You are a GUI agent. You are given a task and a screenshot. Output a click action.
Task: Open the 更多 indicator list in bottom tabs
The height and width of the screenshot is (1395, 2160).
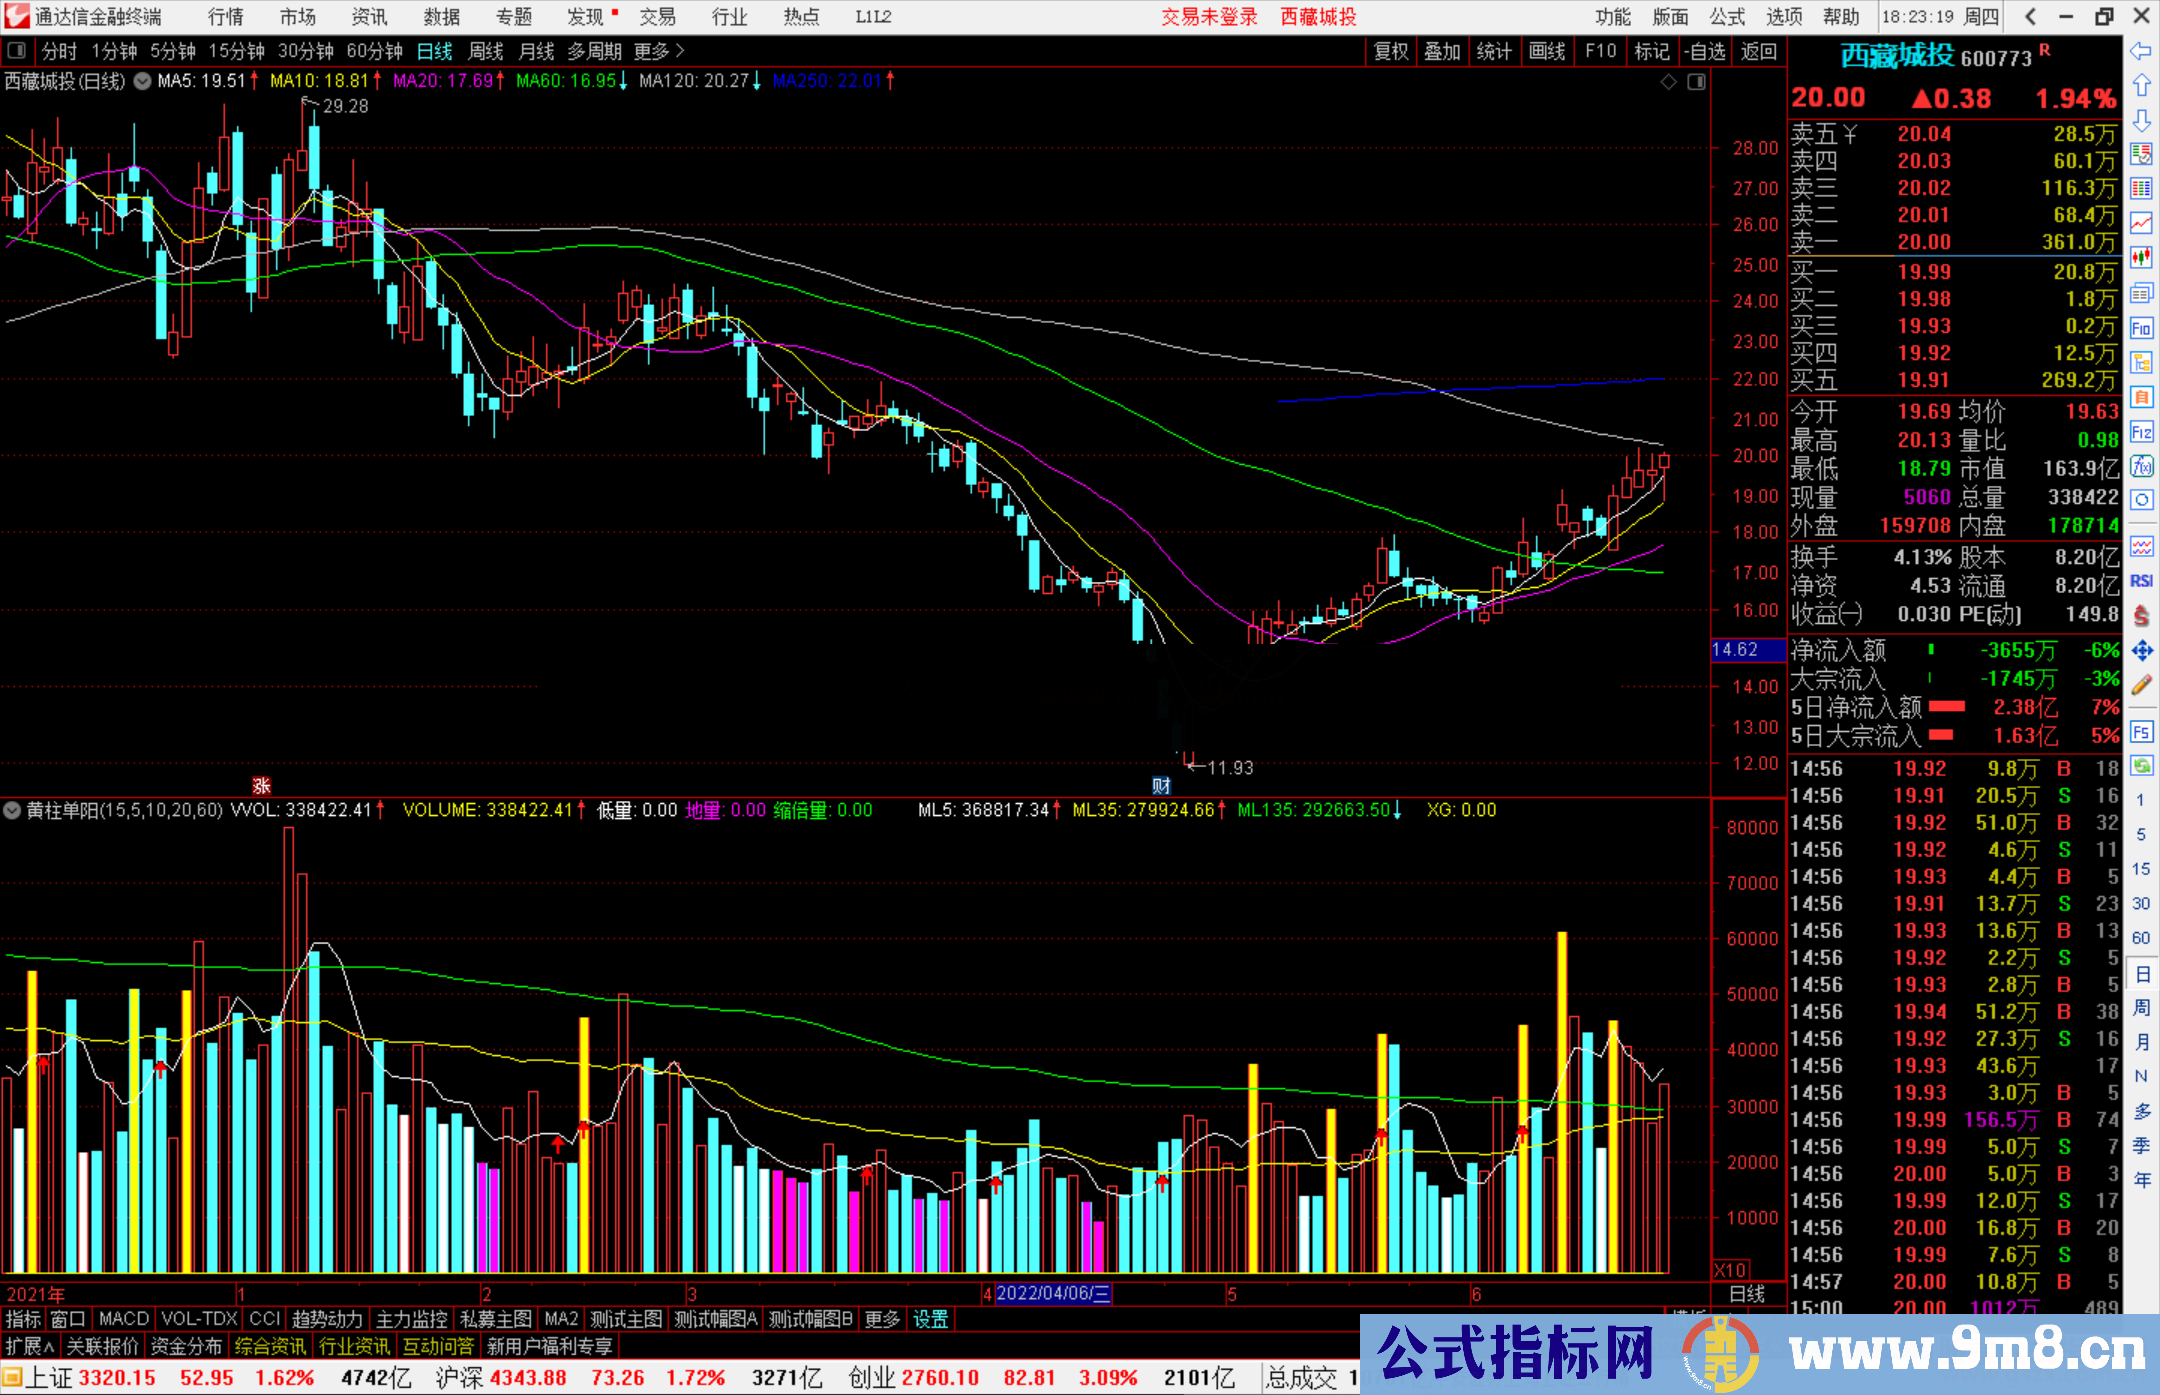[x=881, y=1319]
